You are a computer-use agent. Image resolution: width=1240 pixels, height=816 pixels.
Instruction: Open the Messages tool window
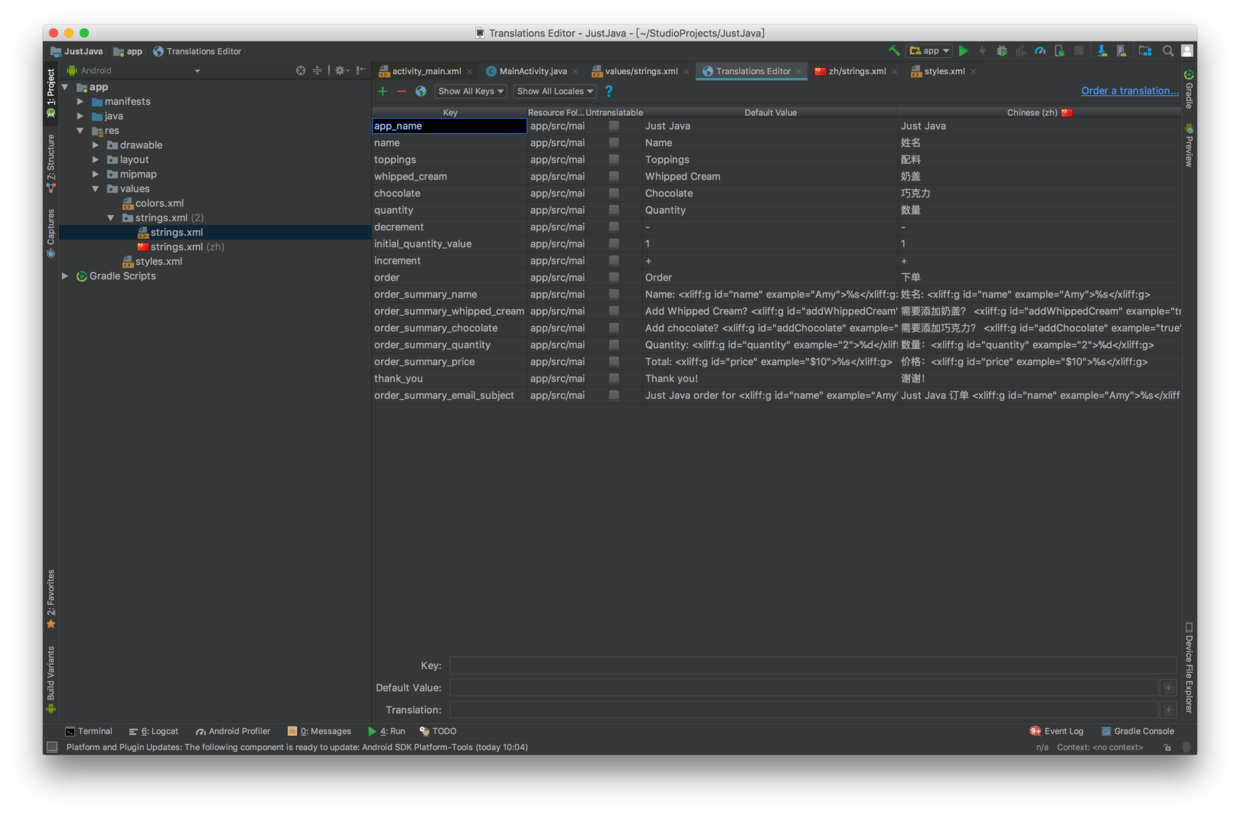(319, 731)
